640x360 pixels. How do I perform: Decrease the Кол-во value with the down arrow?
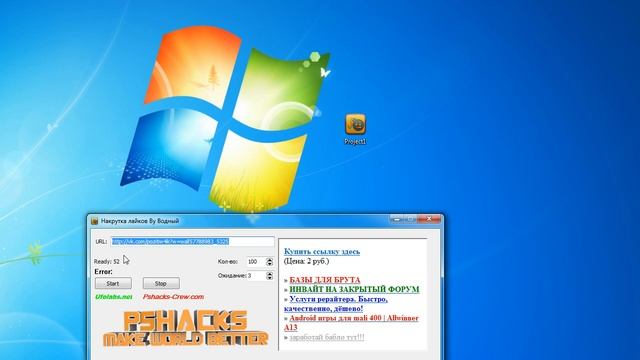pyautogui.click(x=269, y=264)
